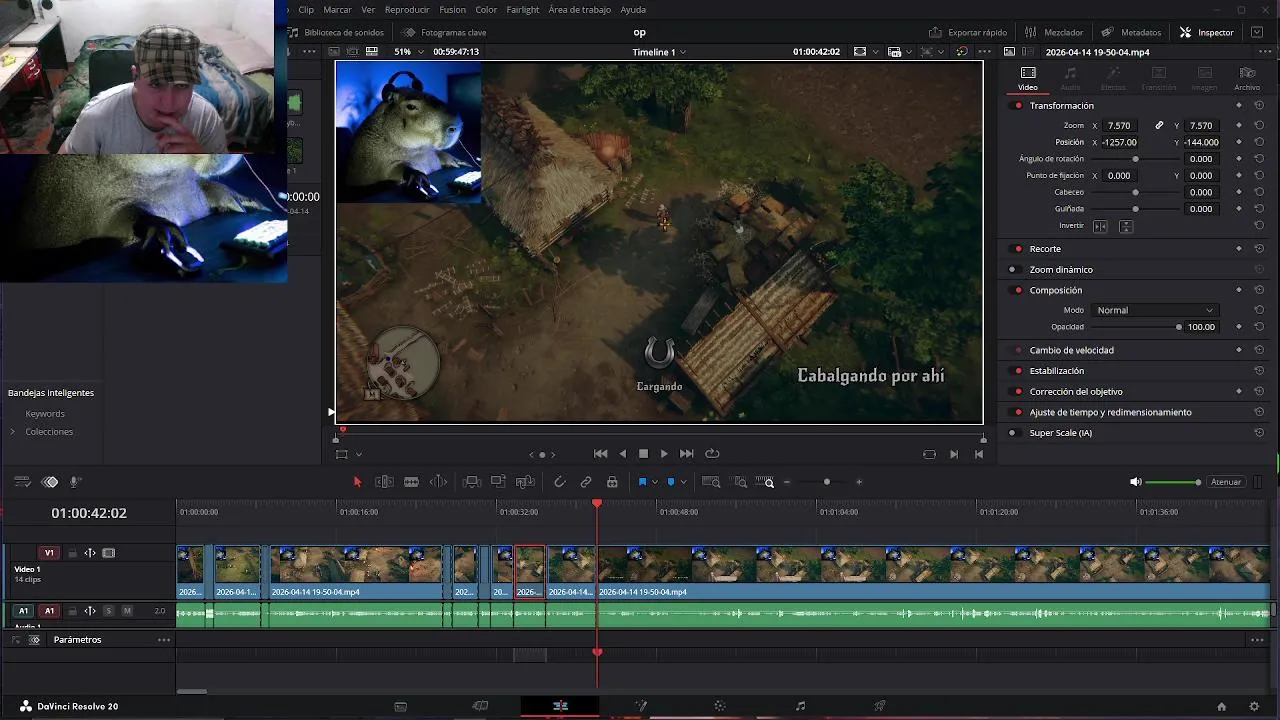Open the Área de trabajo menu
The image size is (1280, 720).
[579, 9]
